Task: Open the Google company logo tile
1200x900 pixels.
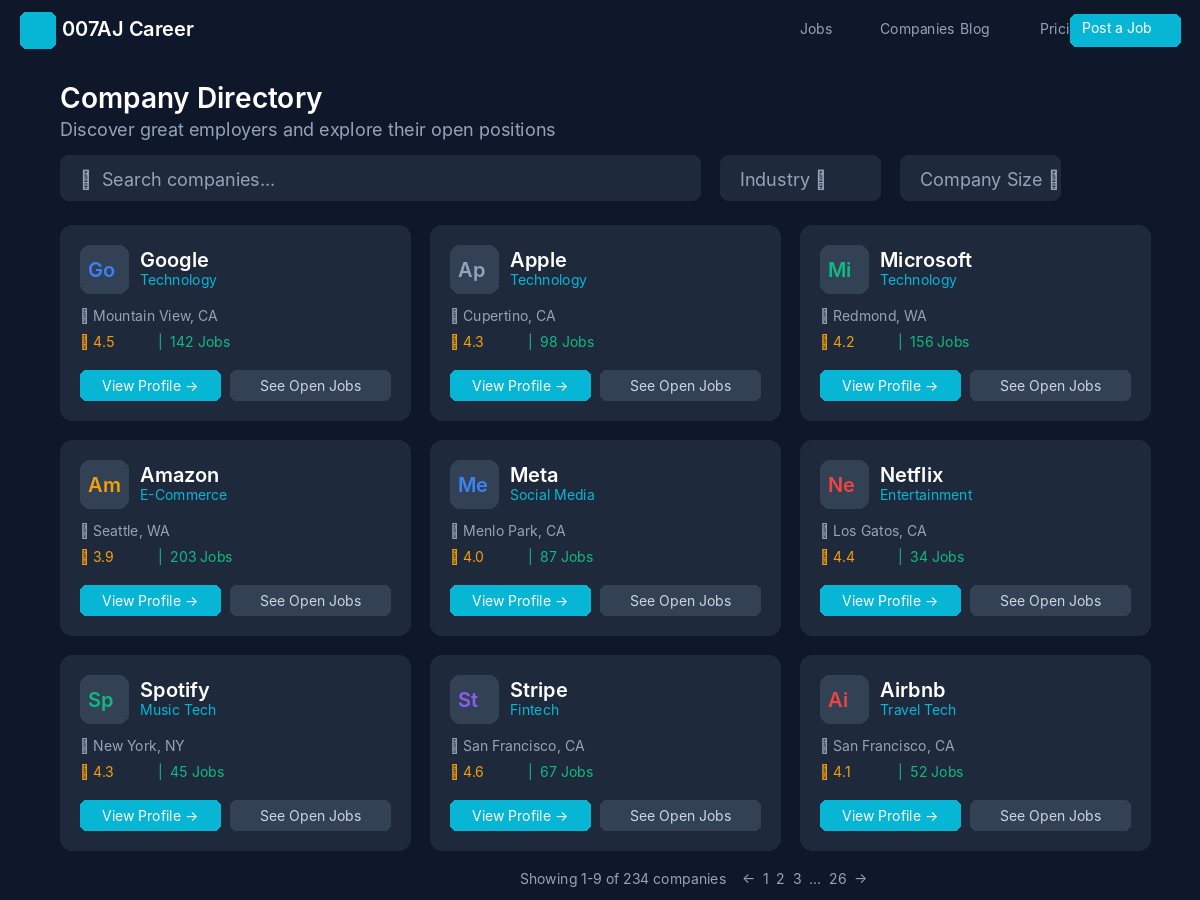Action: [104, 269]
